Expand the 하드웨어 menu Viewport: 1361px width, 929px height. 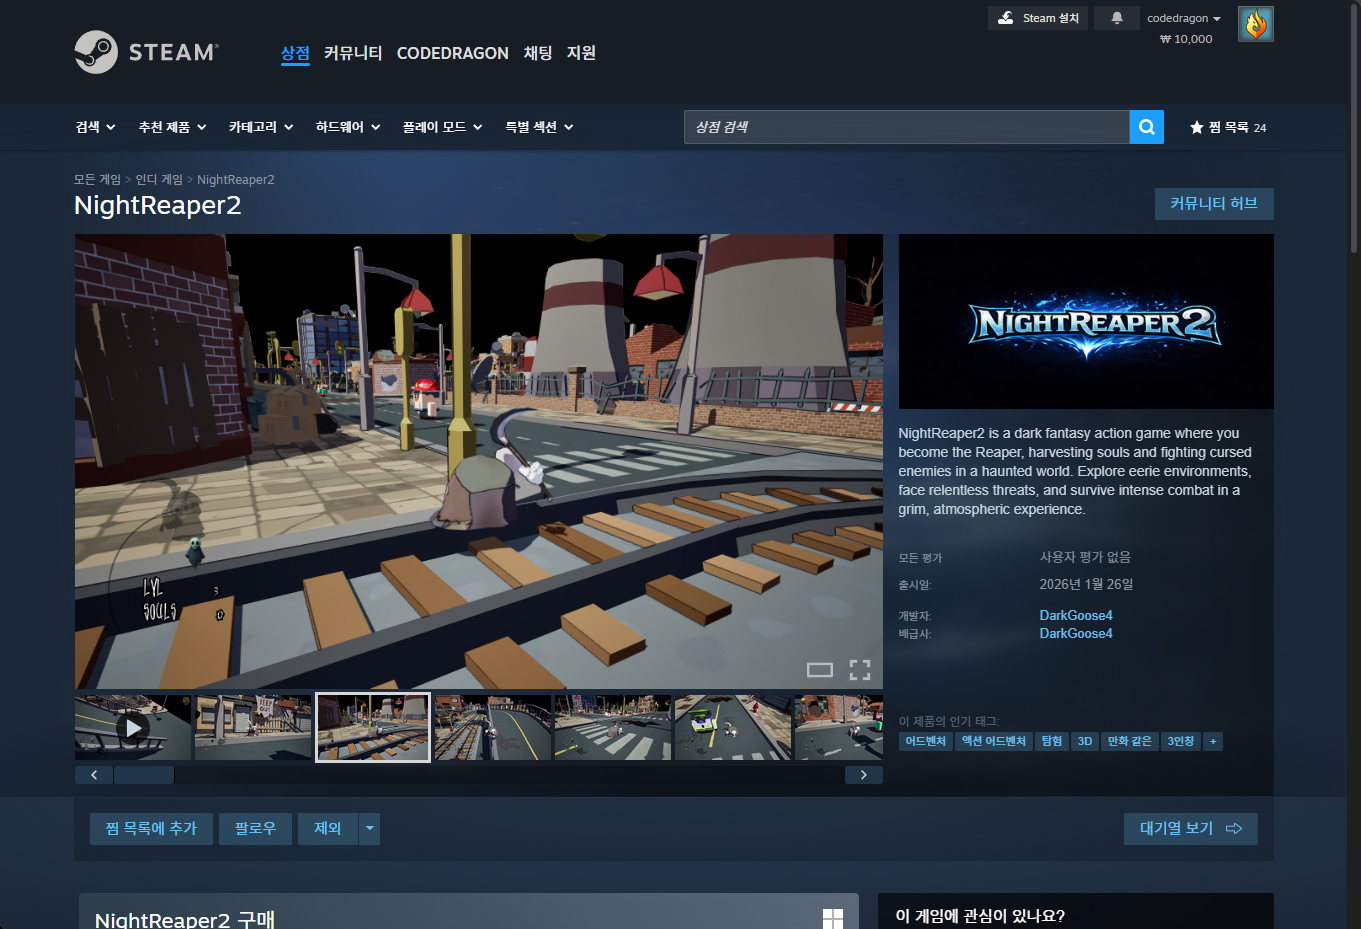pos(348,127)
